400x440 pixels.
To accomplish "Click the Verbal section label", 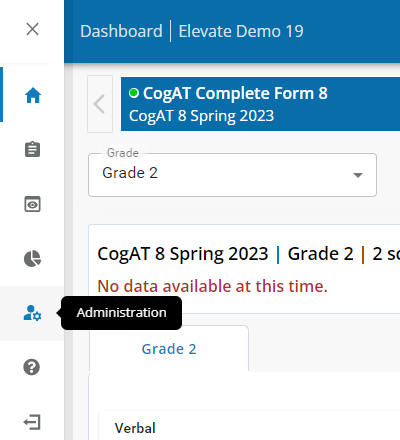I will coord(135,428).
